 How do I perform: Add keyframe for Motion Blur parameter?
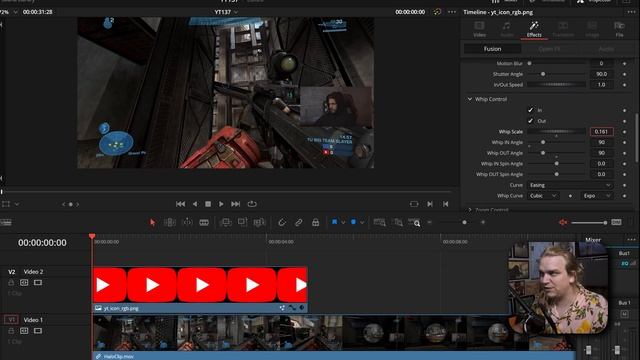pyautogui.click(x=624, y=63)
